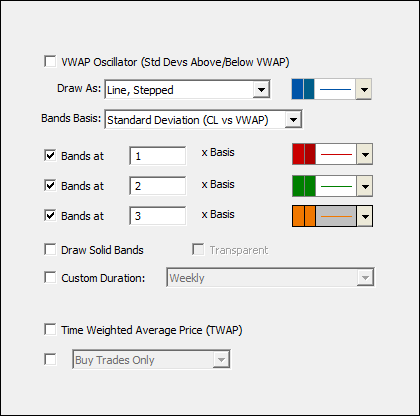
Task: Uncheck the second Bands at checkbox
Action: [x=50, y=185]
